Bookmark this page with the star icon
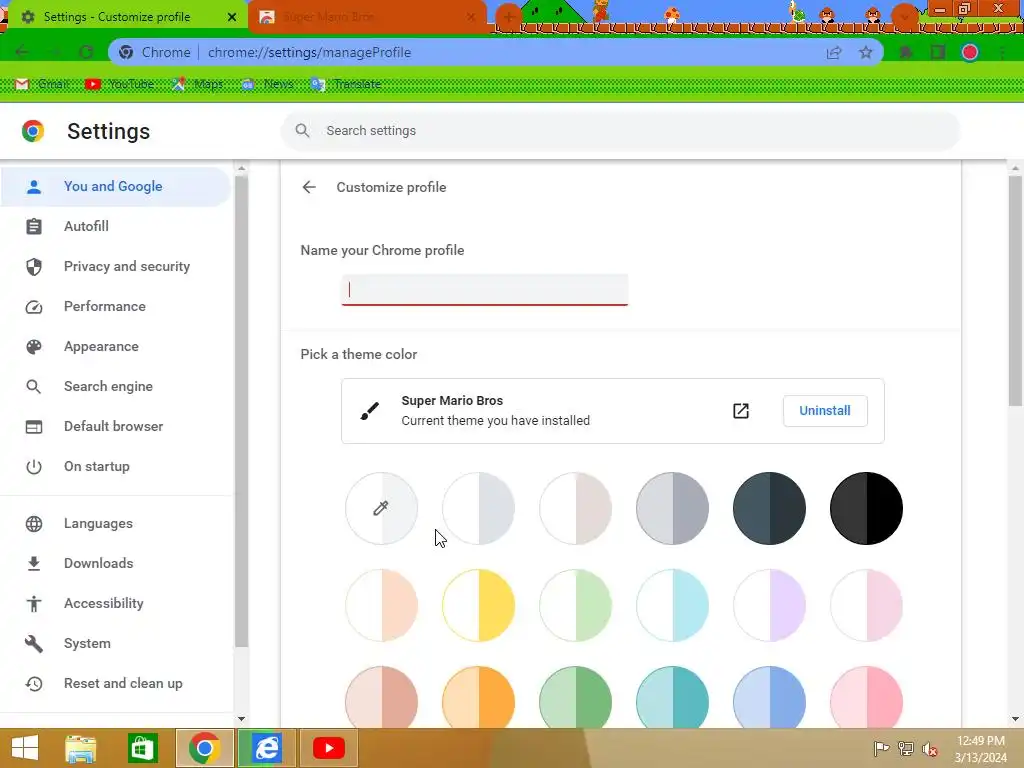This screenshot has width=1024, height=768. click(x=866, y=52)
